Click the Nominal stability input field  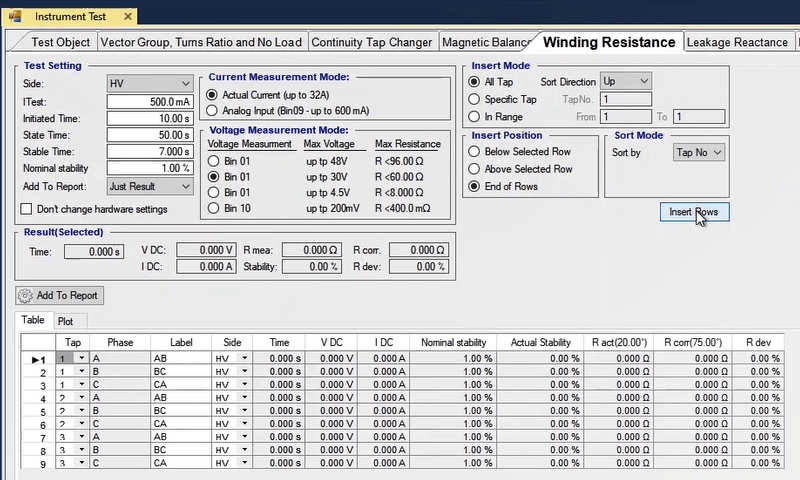[x=149, y=168]
